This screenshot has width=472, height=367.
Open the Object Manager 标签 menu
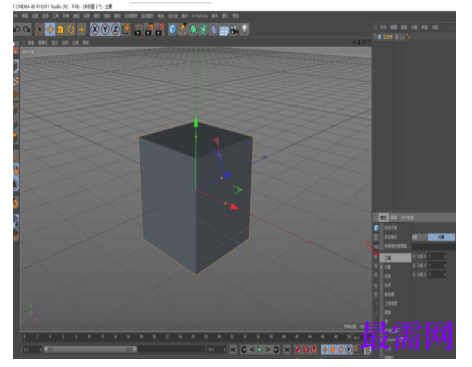tap(424, 27)
